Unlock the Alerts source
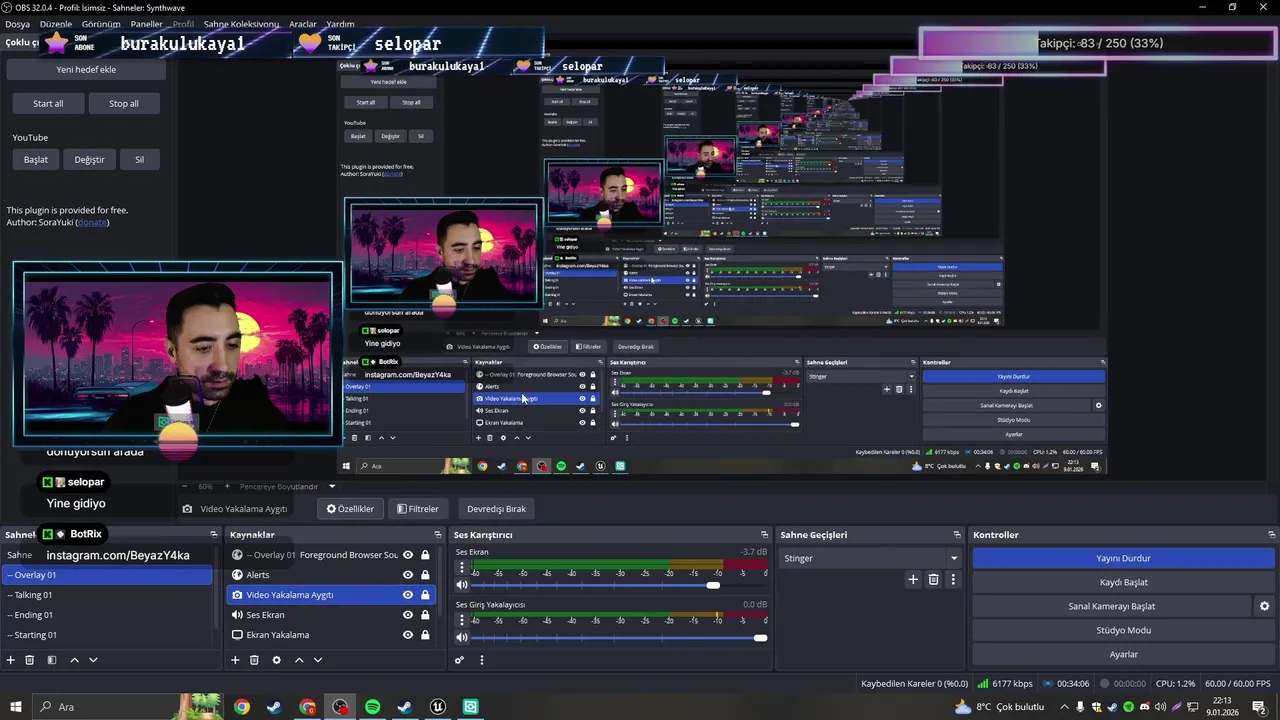 point(425,575)
